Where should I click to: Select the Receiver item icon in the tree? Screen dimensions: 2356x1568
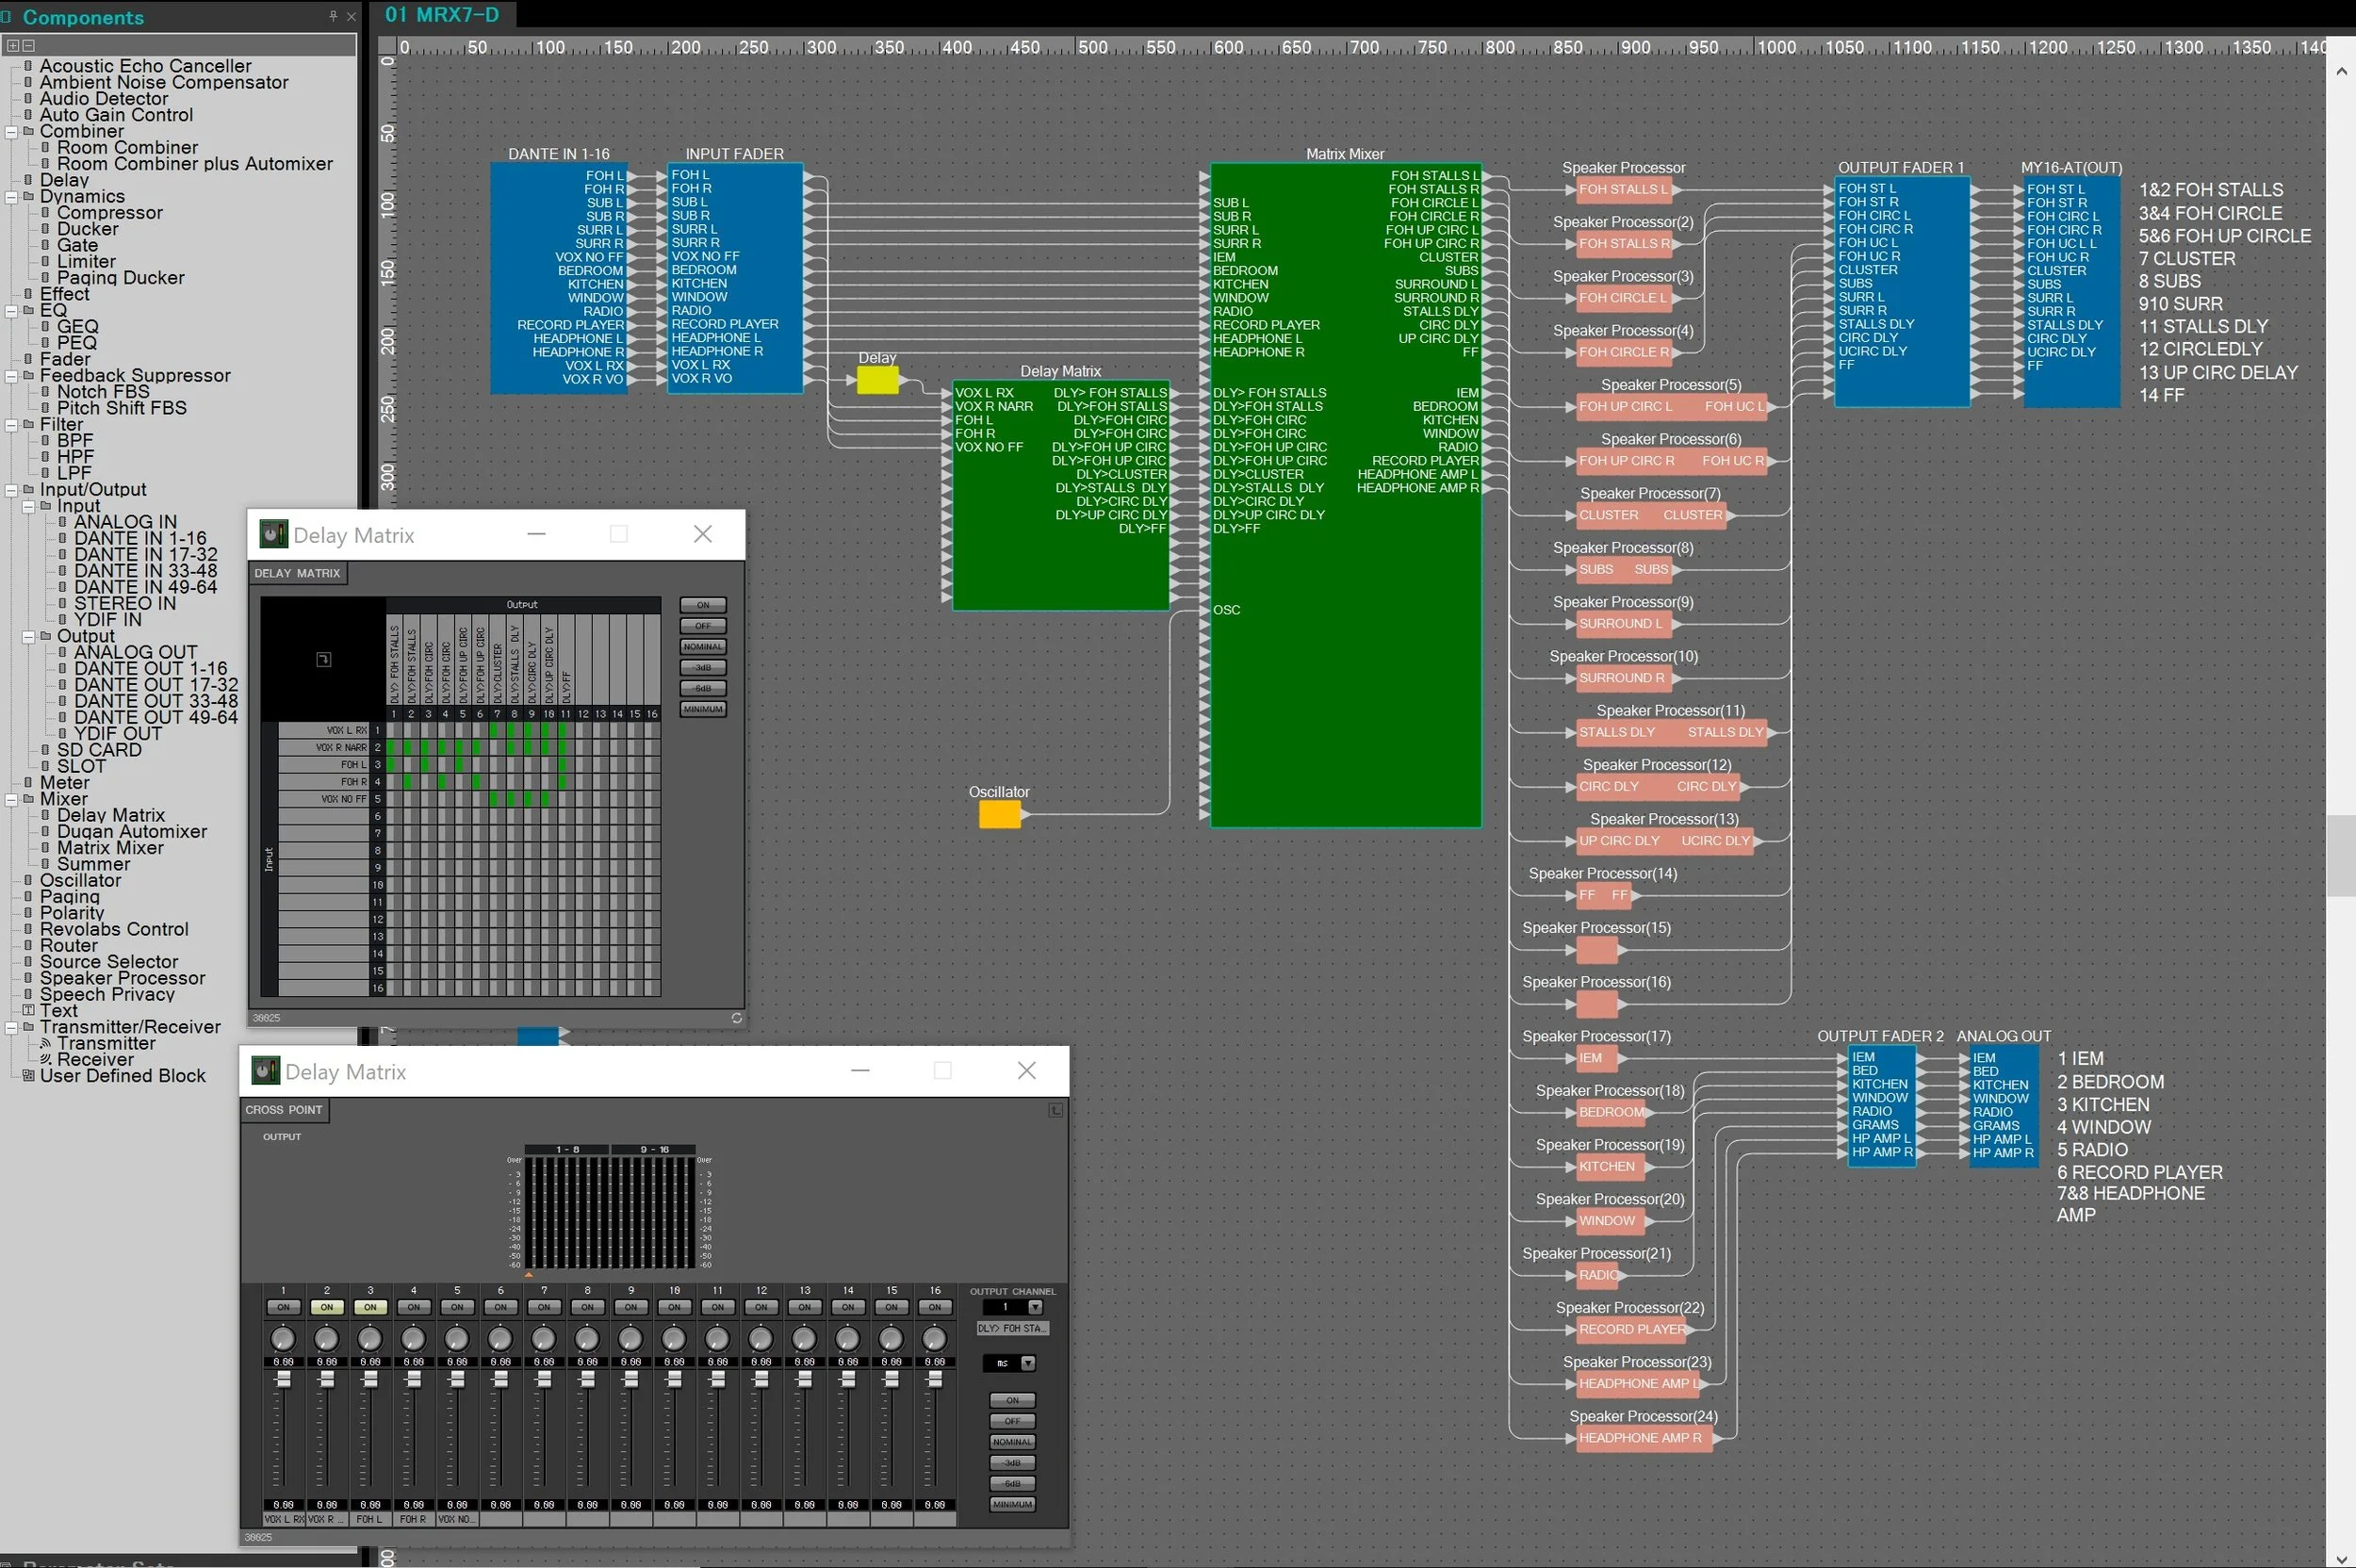[x=45, y=1059]
